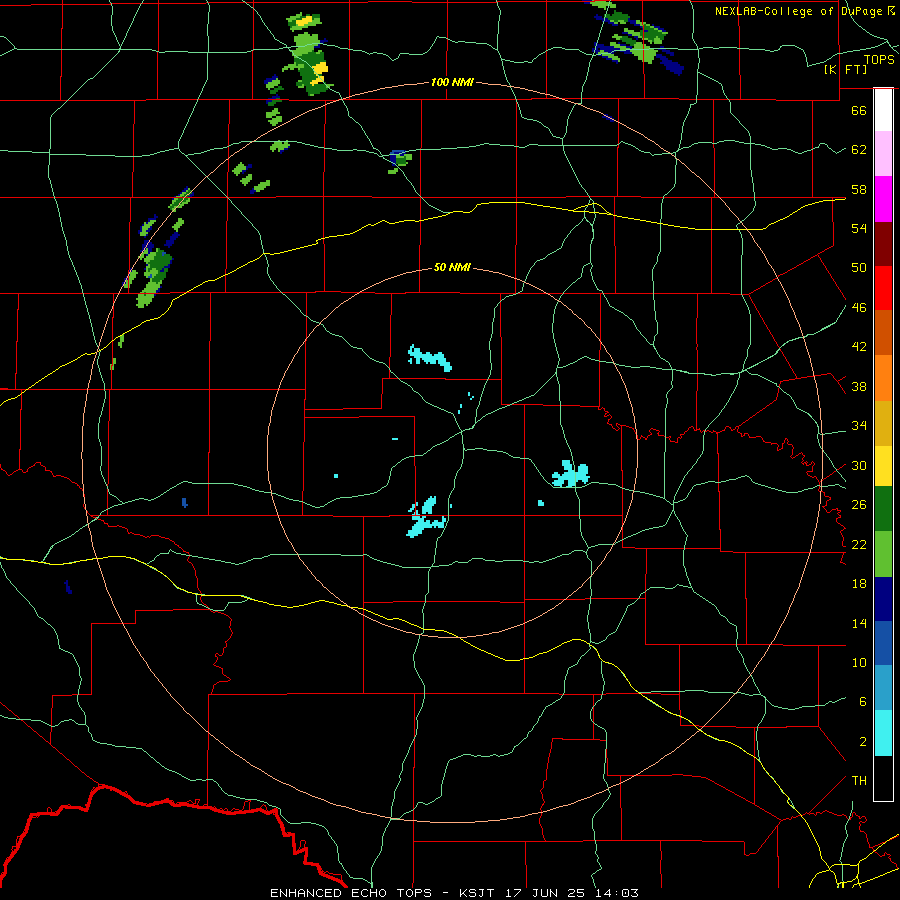Select the gold swatch between 38 and 34
Image resolution: width=900 pixels, height=900 pixels.
(x=883, y=423)
